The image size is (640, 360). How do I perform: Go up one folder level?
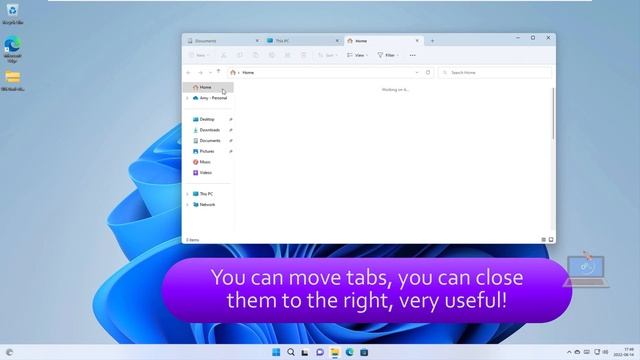tap(218, 71)
